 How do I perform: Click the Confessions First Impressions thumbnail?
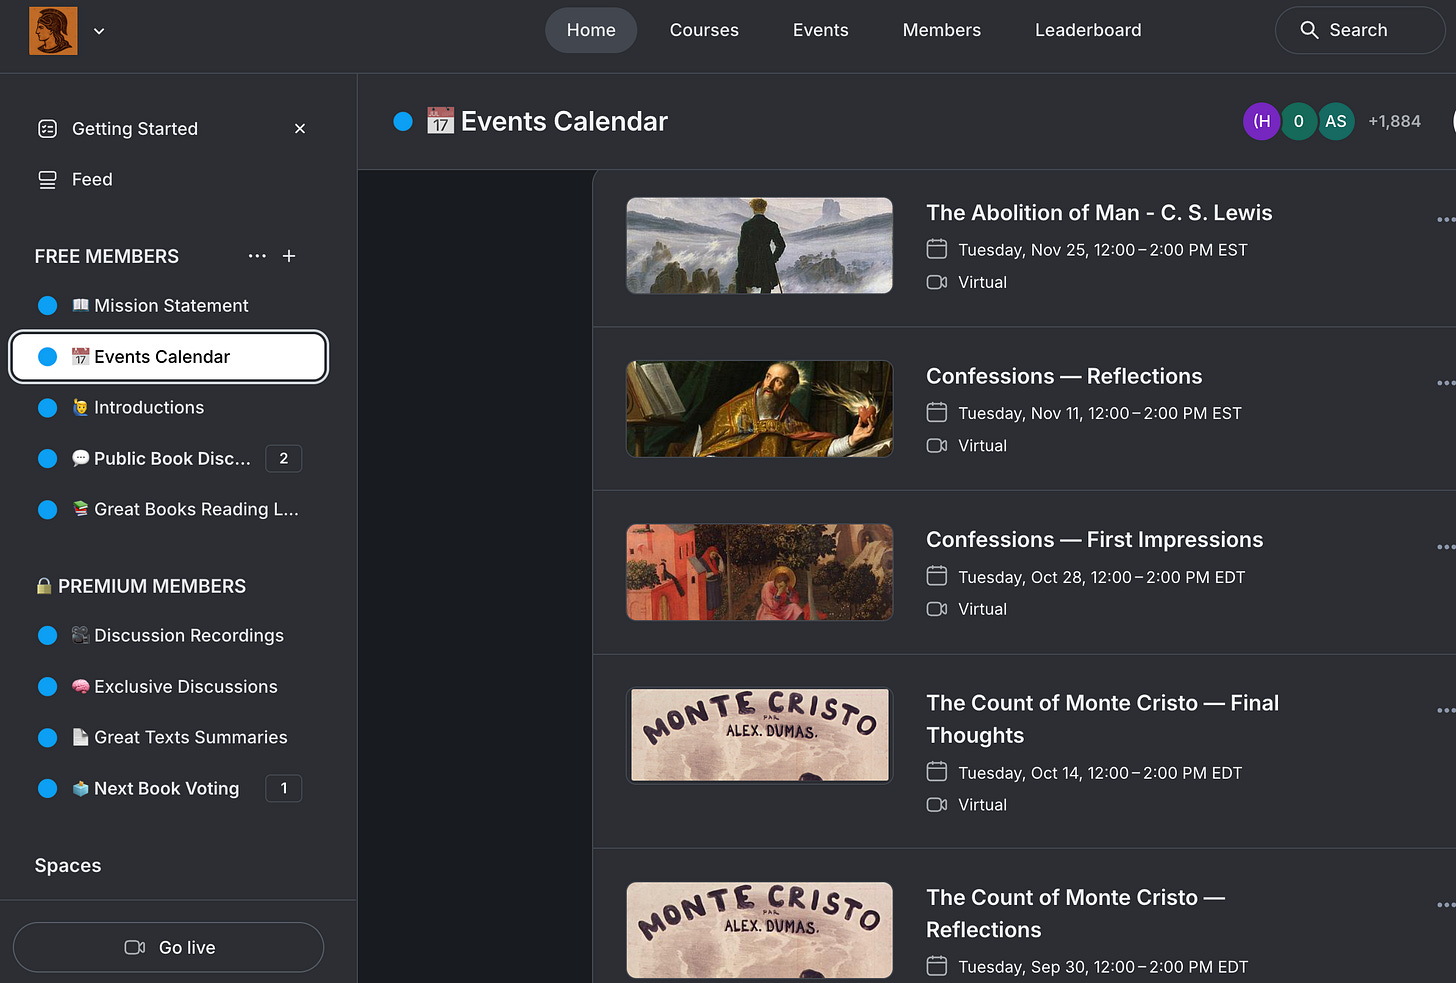(x=759, y=572)
